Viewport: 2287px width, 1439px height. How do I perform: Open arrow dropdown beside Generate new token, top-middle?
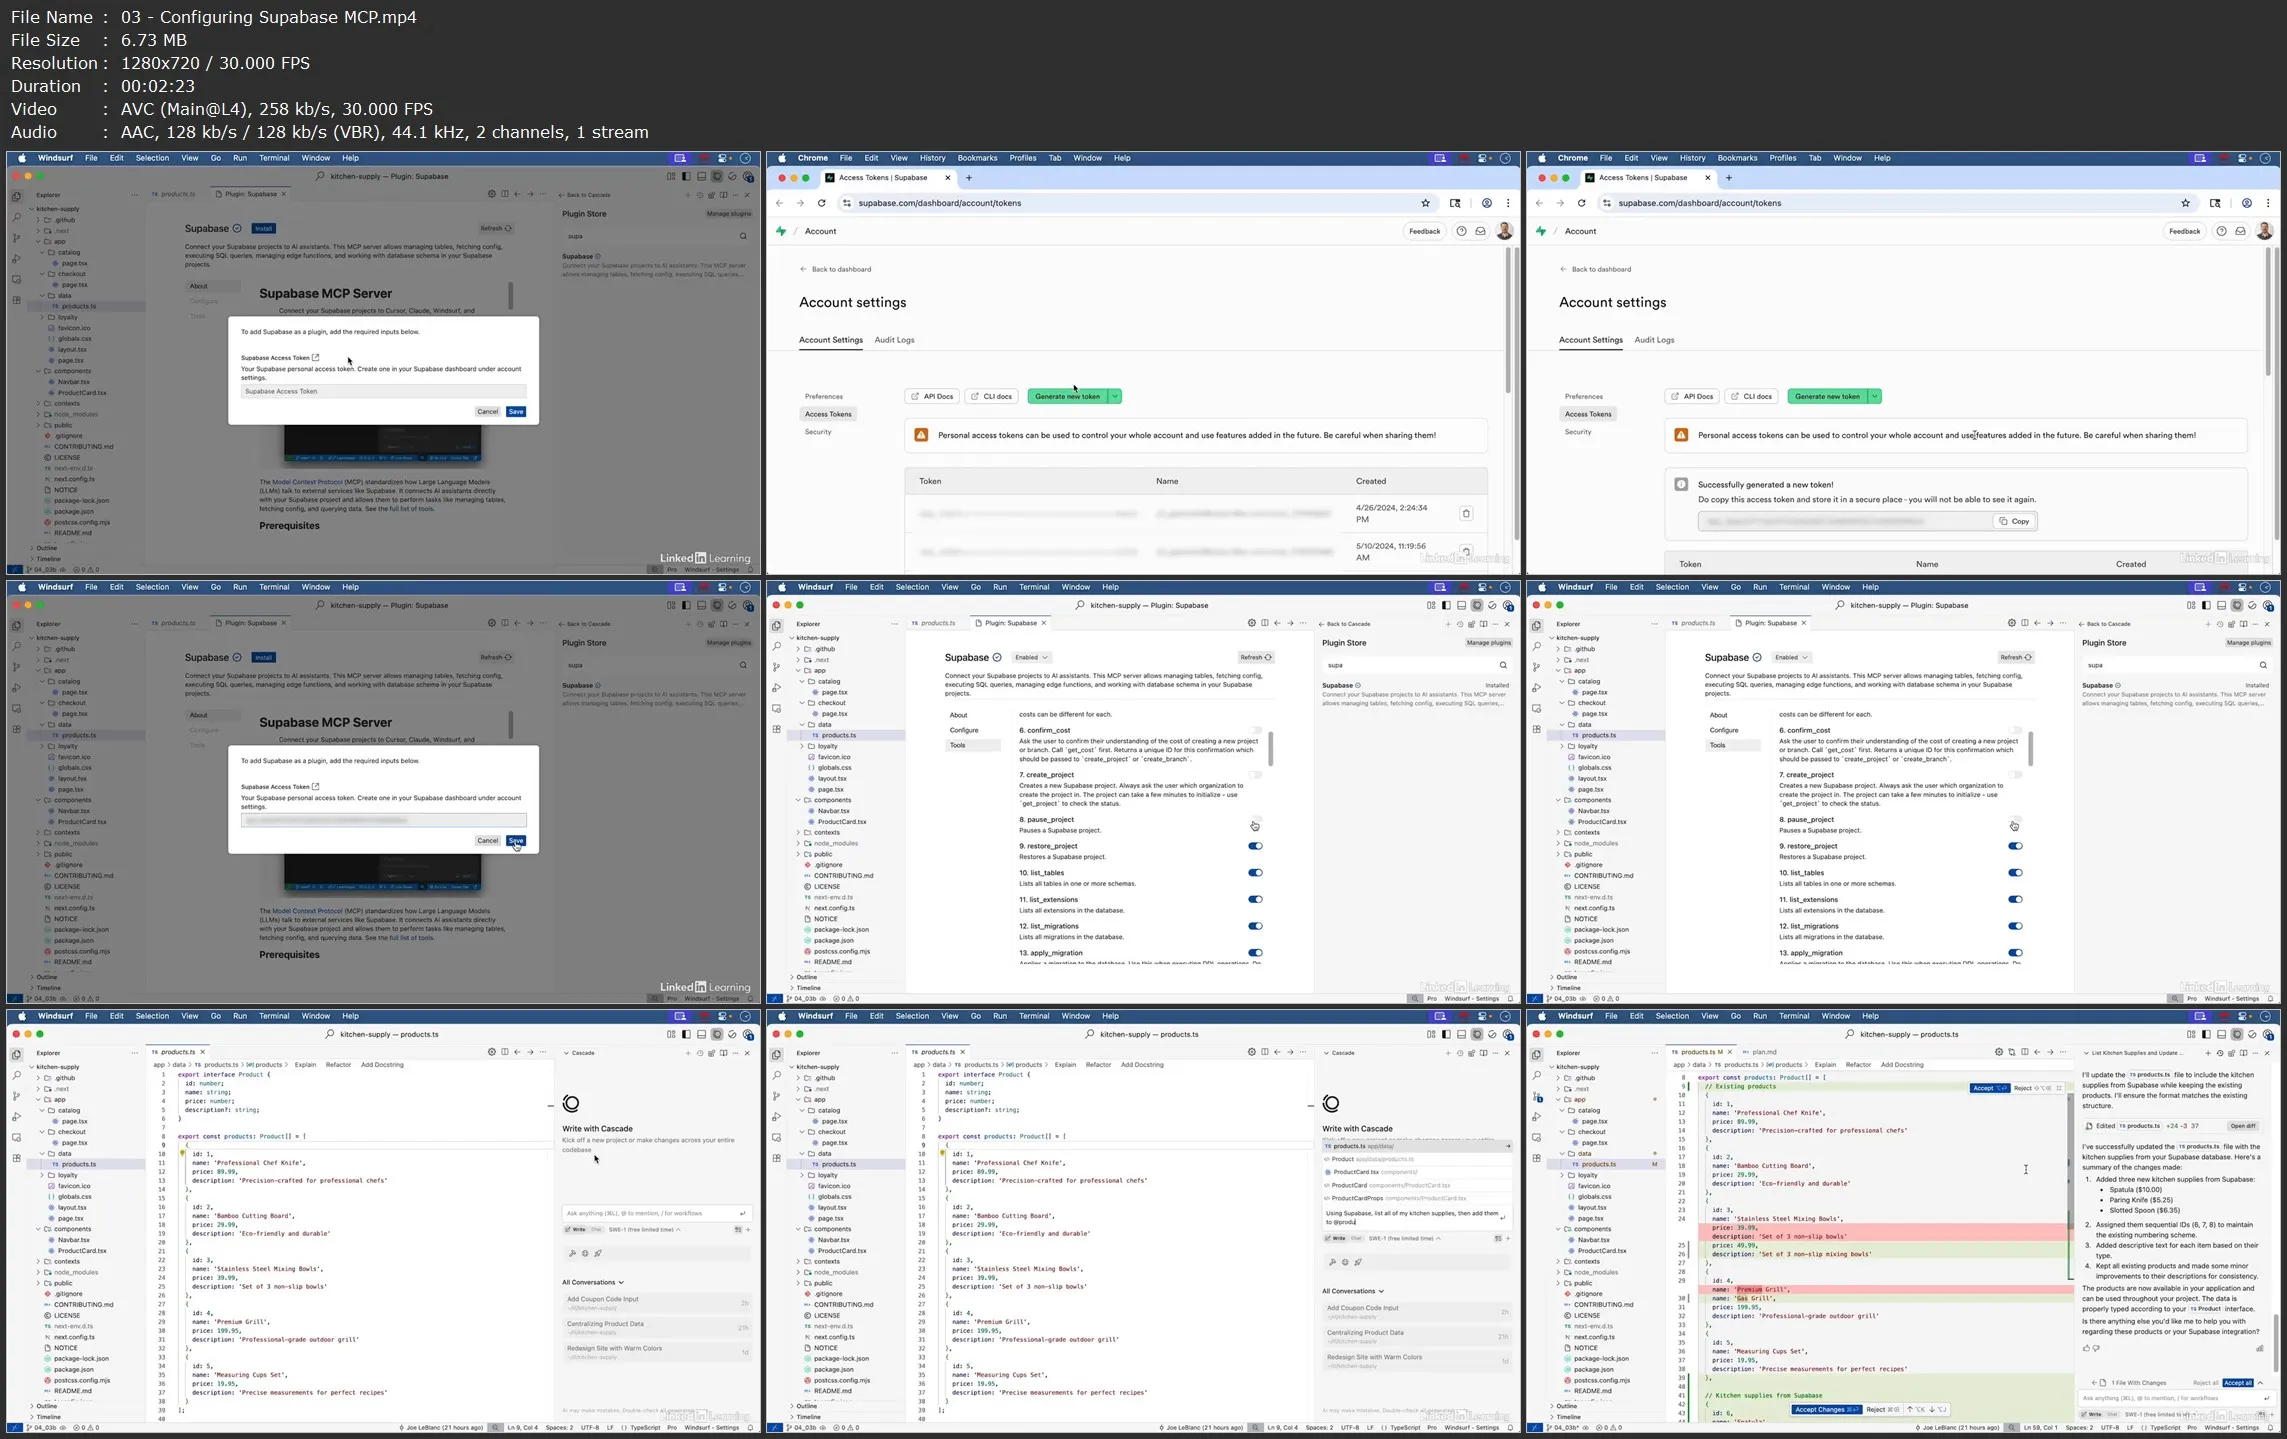(1115, 397)
